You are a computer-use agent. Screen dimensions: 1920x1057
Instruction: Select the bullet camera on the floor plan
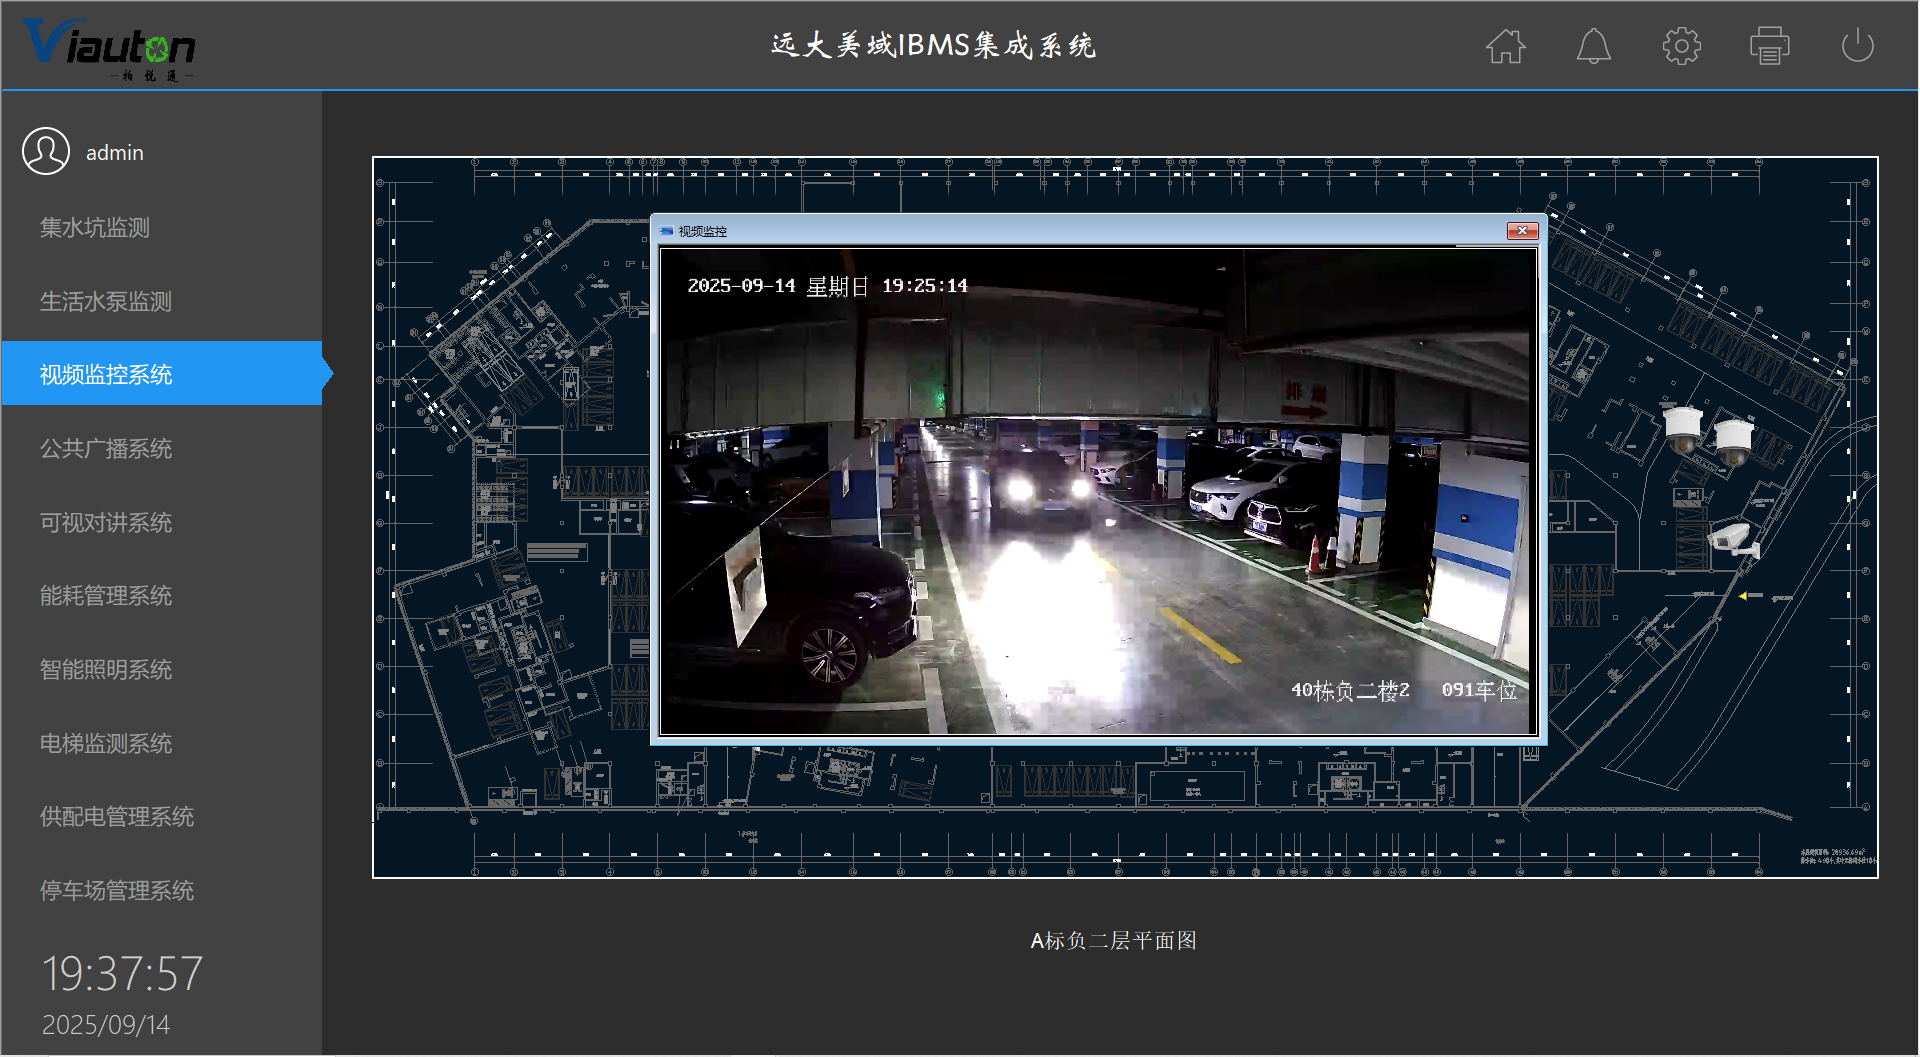click(1732, 539)
